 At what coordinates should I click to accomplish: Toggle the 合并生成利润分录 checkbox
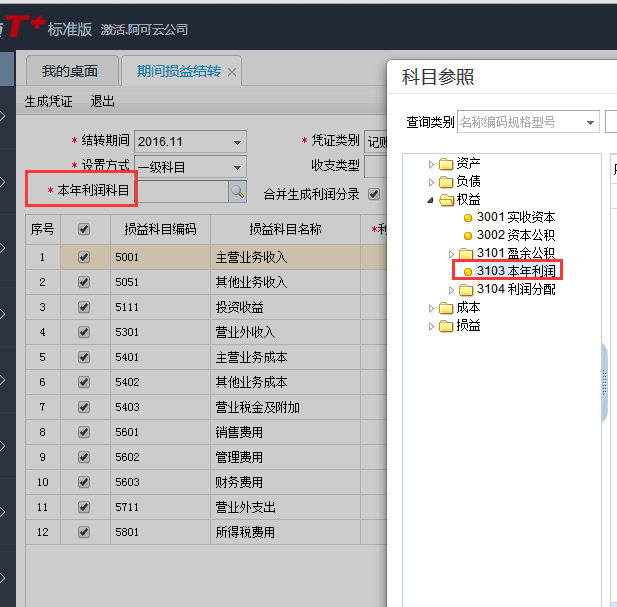(375, 194)
